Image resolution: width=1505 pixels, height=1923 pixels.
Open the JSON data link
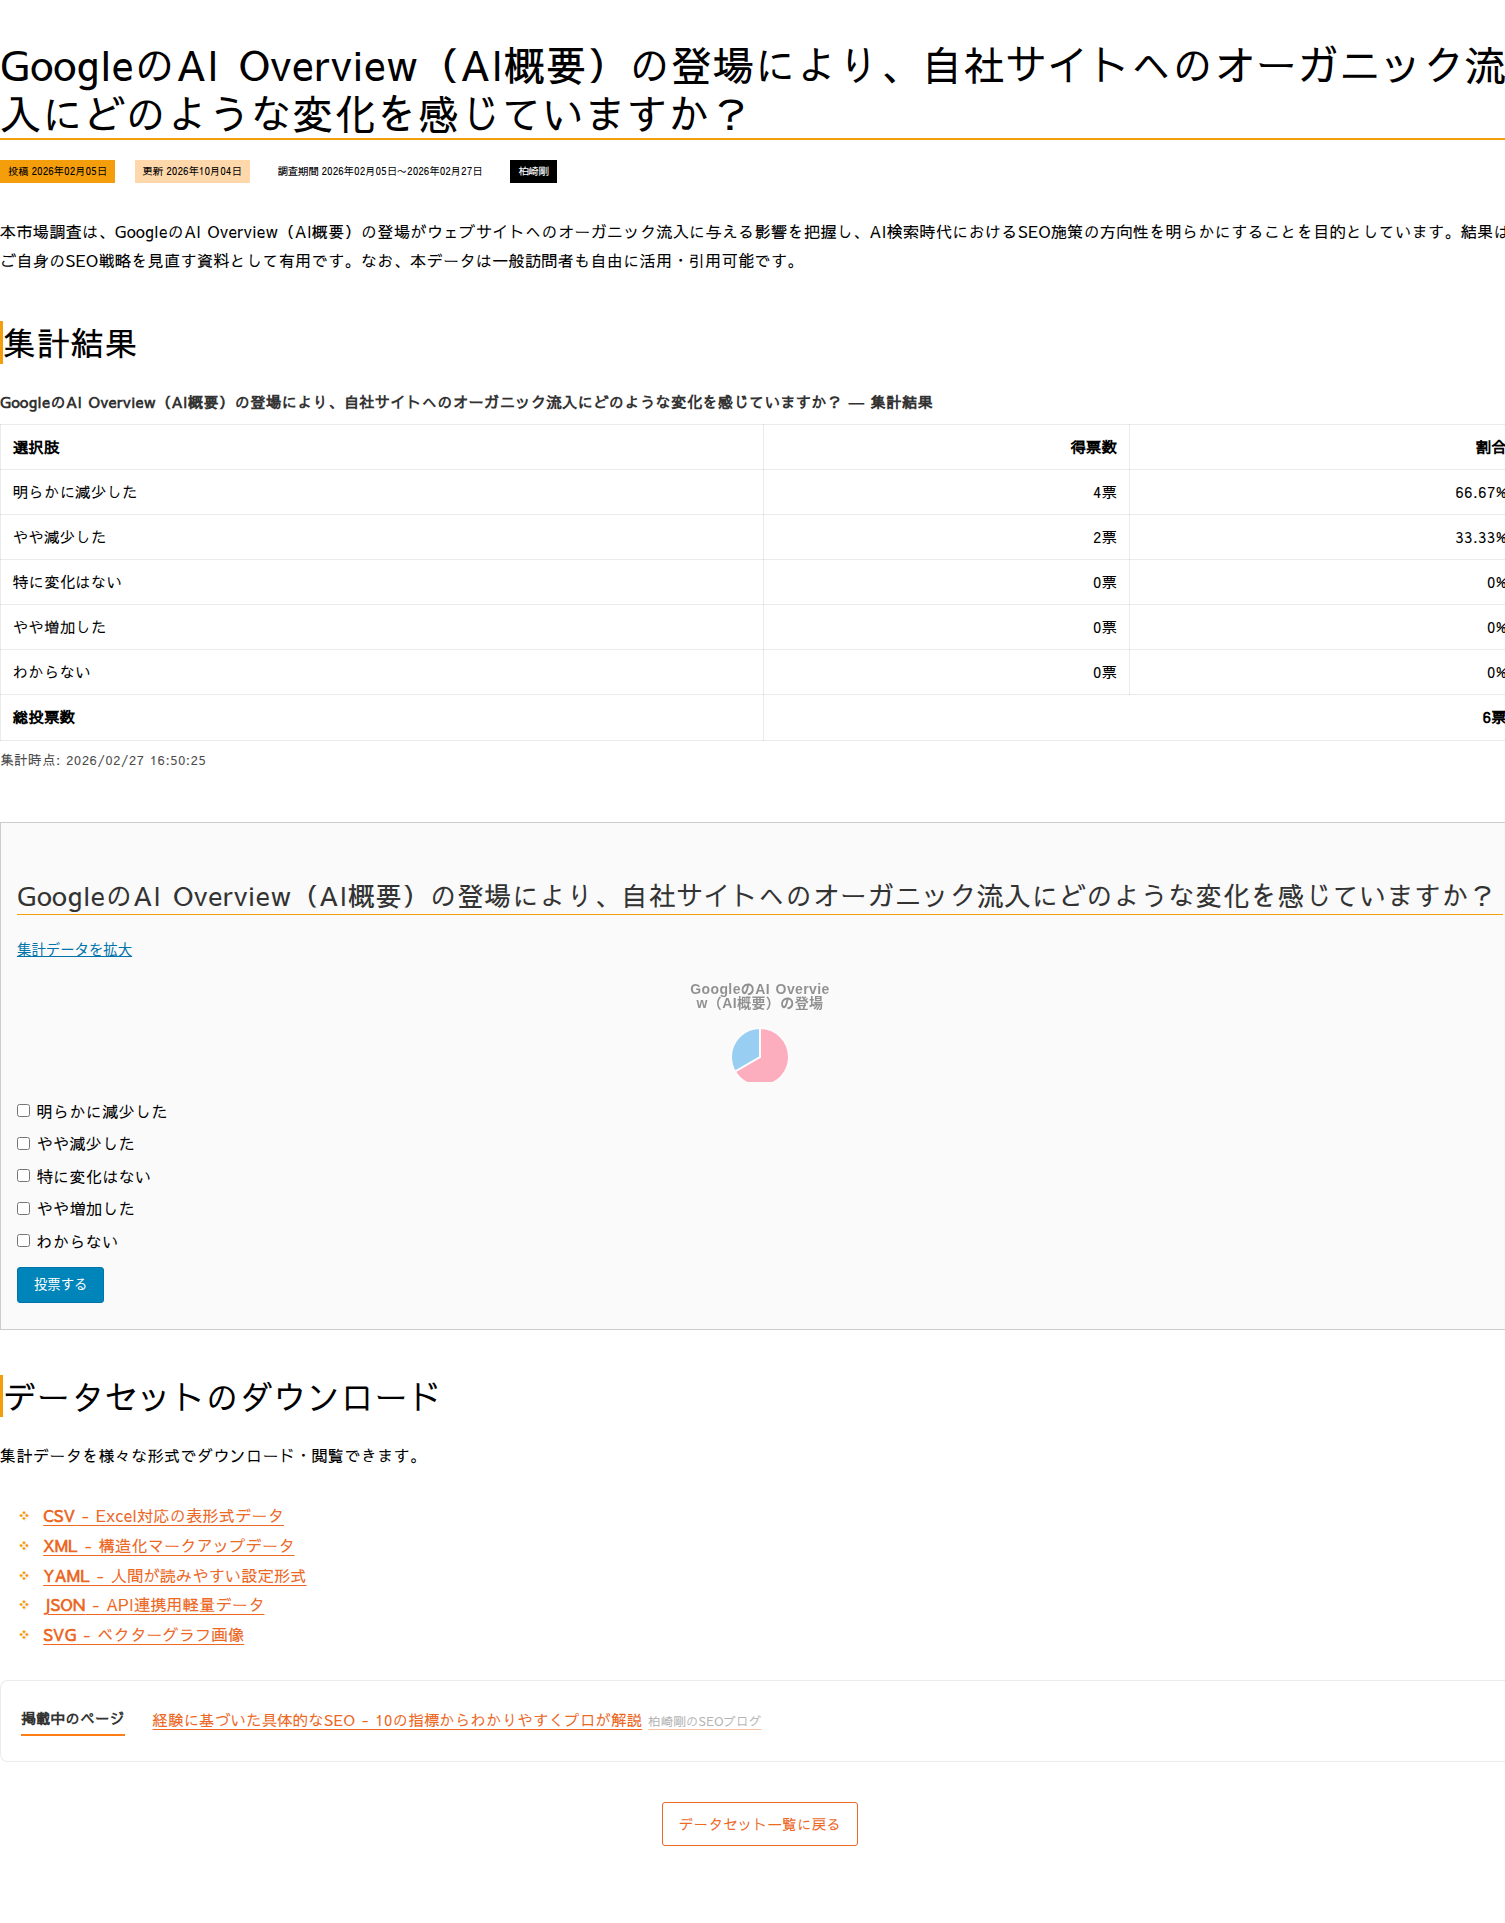click(x=153, y=1605)
